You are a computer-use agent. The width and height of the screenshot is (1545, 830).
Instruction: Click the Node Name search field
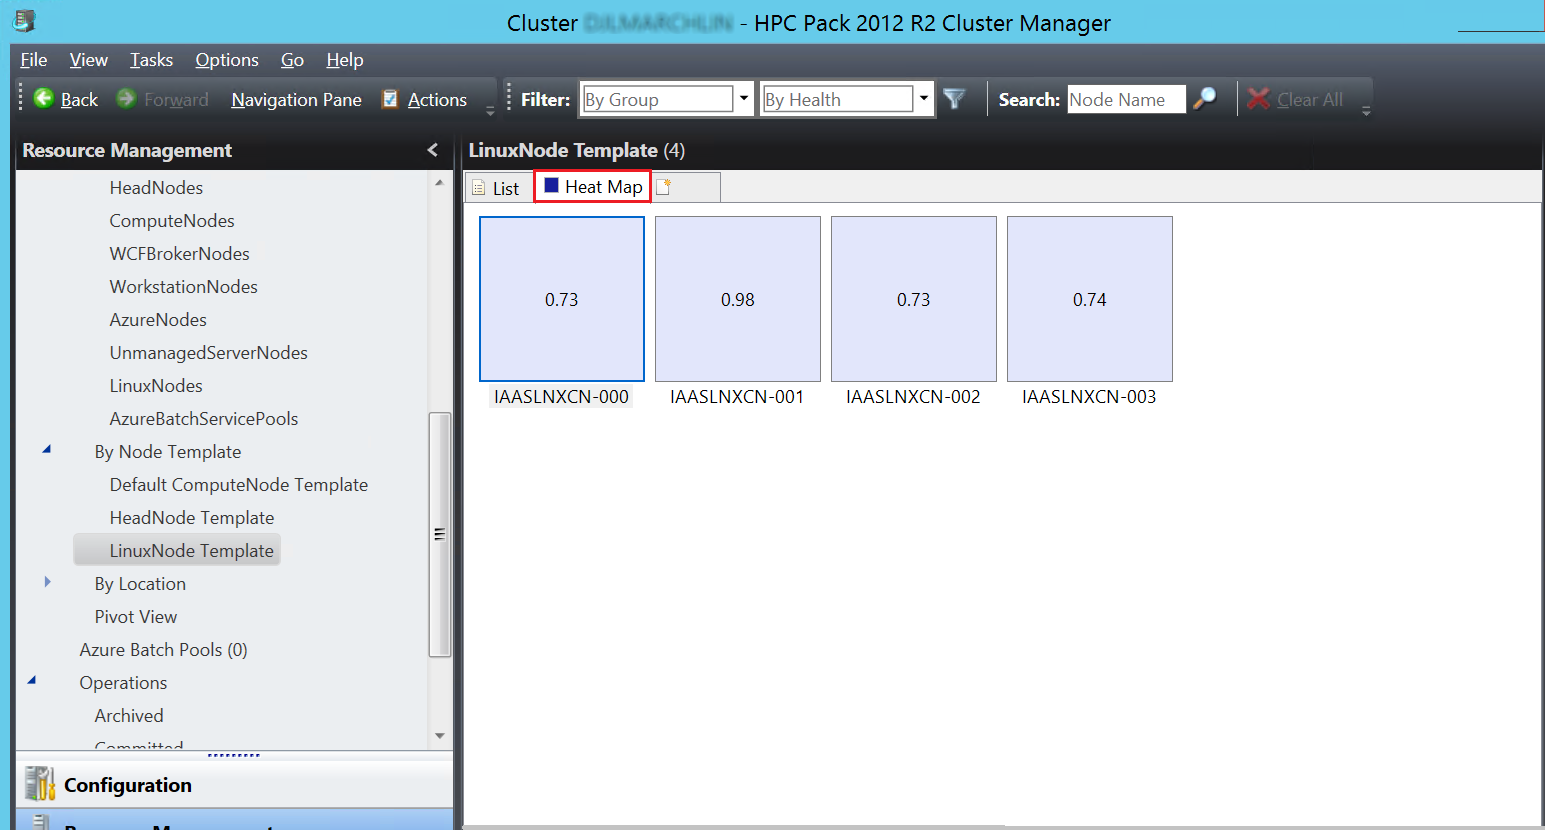1126,99
